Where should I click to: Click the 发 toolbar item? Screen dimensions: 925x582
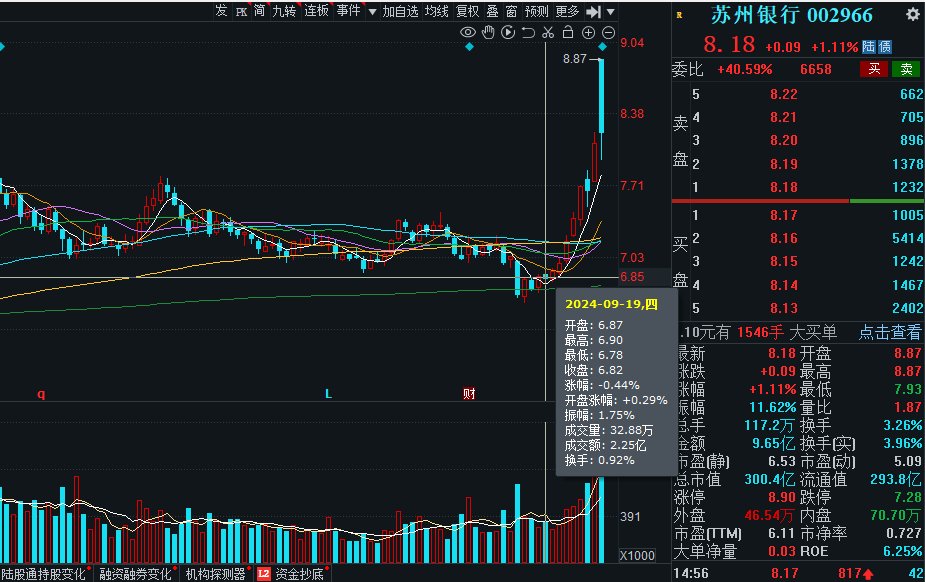point(221,11)
